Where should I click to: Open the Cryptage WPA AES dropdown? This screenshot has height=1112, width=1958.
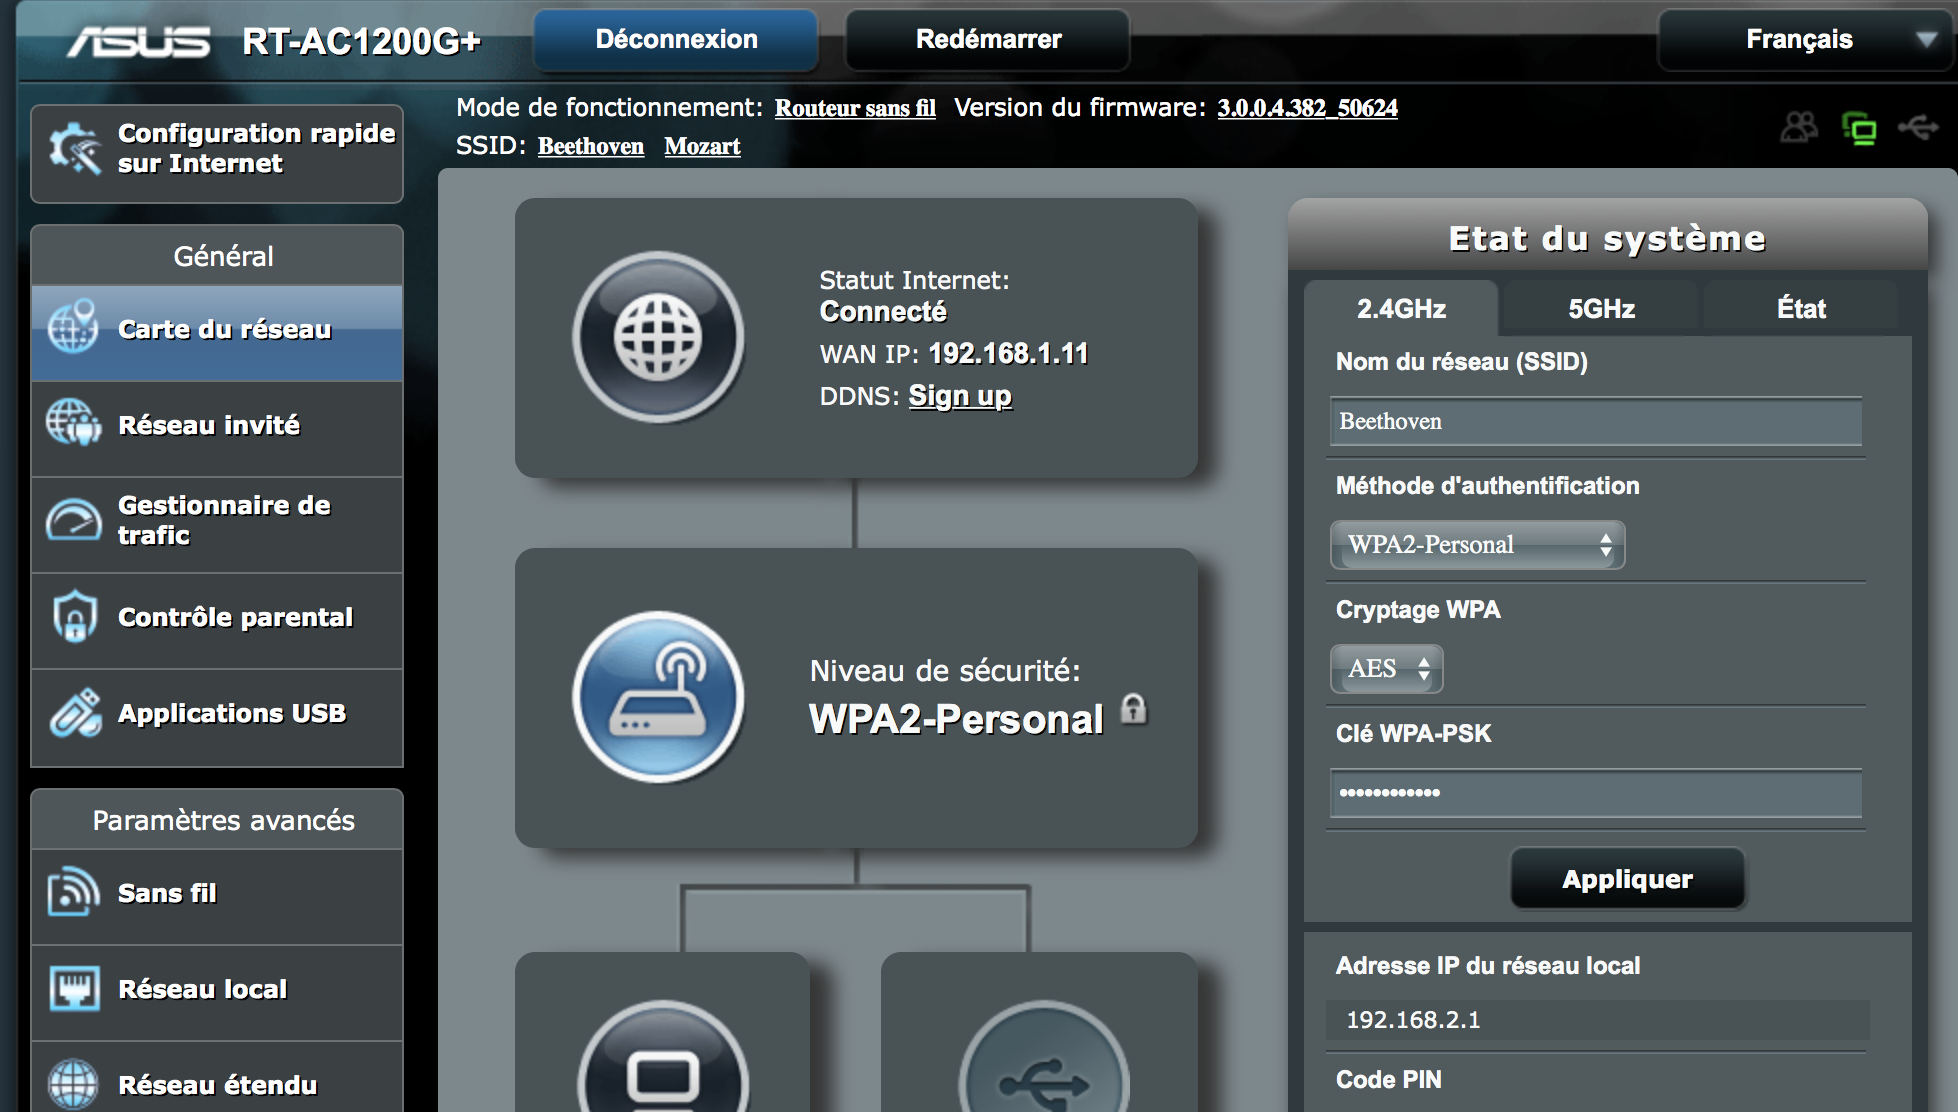[x=1386, y=669]
